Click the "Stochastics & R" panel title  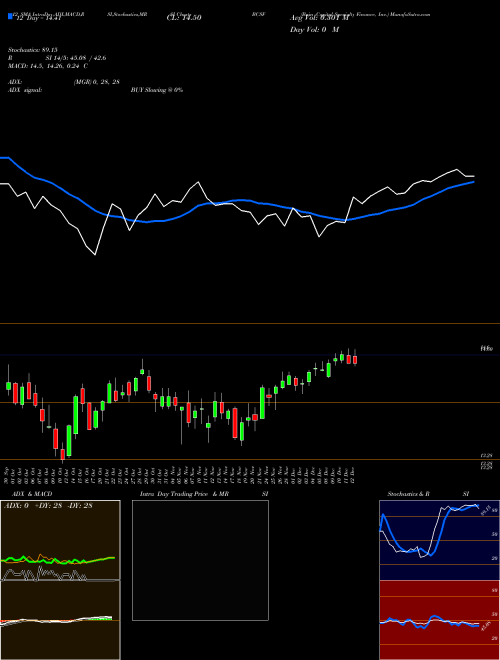[x=409, y=494]
